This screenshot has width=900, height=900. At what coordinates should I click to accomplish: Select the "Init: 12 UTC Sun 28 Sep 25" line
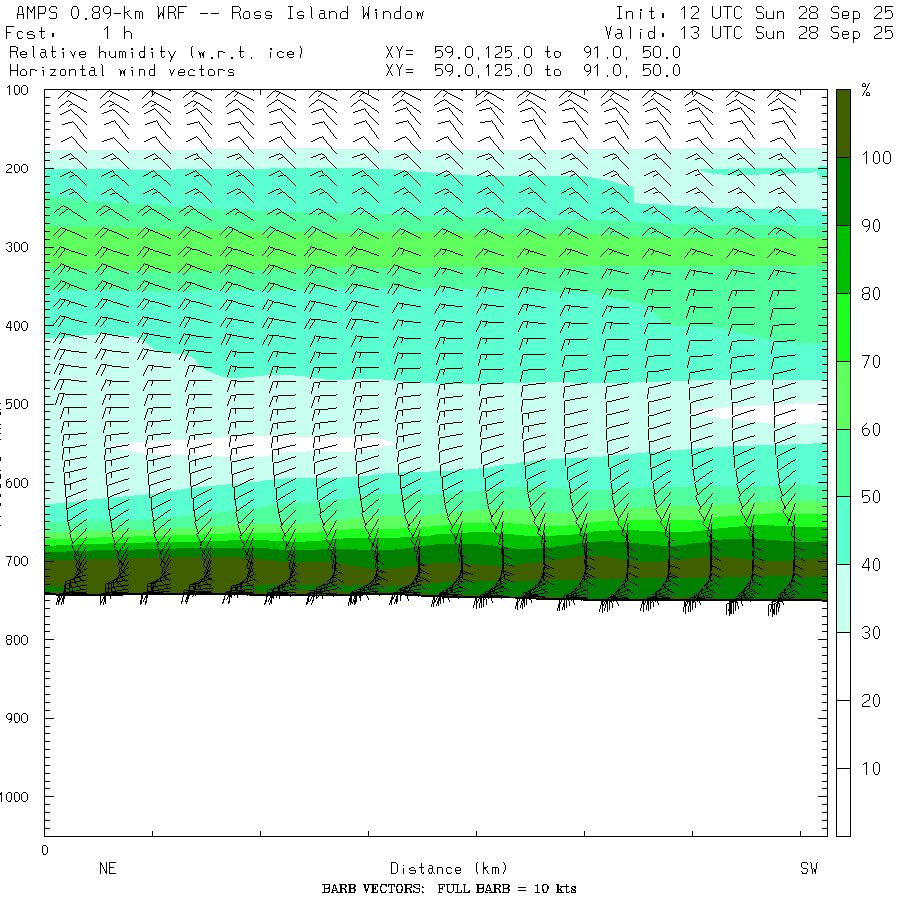[x=754, y=13]
